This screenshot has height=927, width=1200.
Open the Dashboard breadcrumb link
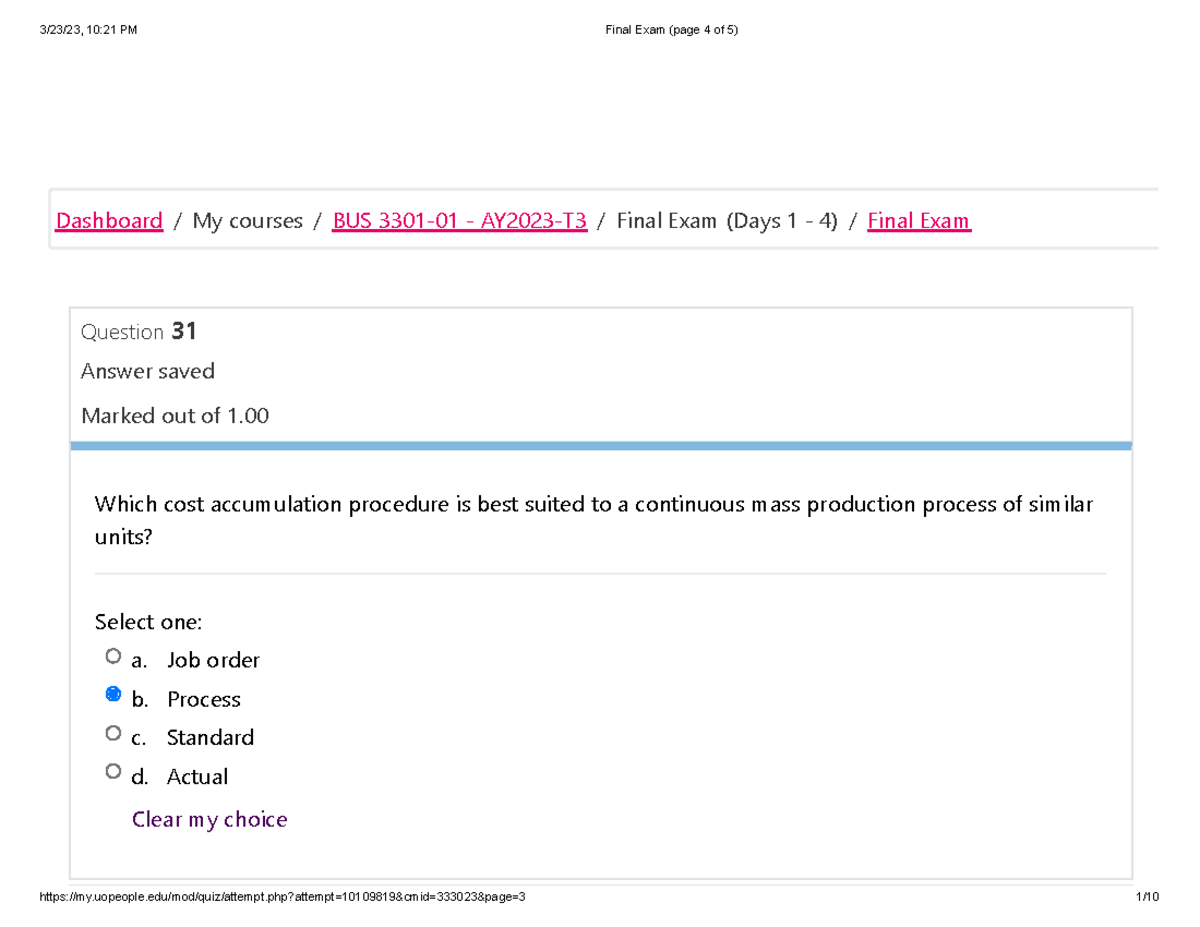click(x=109, y=221)
